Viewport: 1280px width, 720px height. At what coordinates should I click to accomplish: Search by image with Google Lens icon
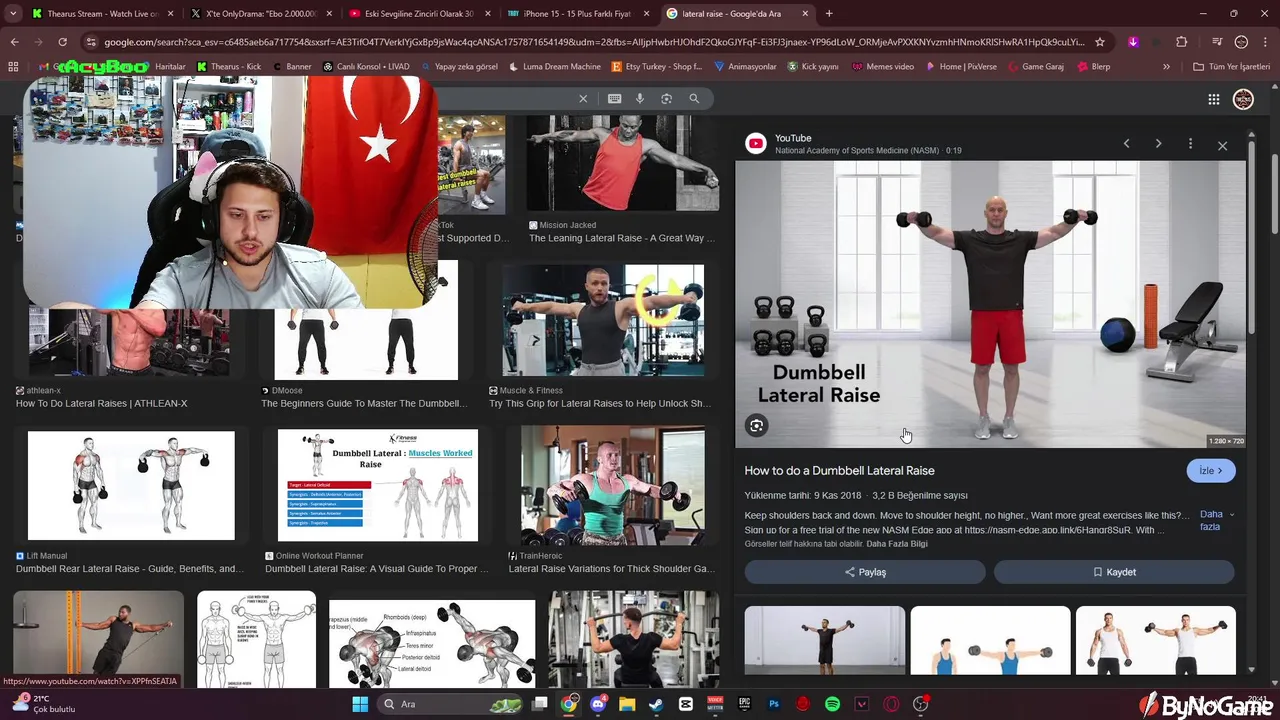coord(667,98)
